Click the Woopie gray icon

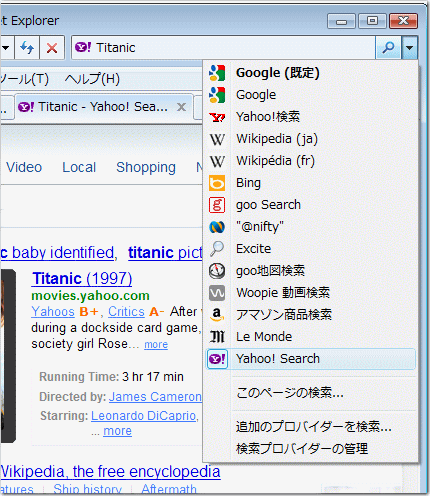[217, 293]
